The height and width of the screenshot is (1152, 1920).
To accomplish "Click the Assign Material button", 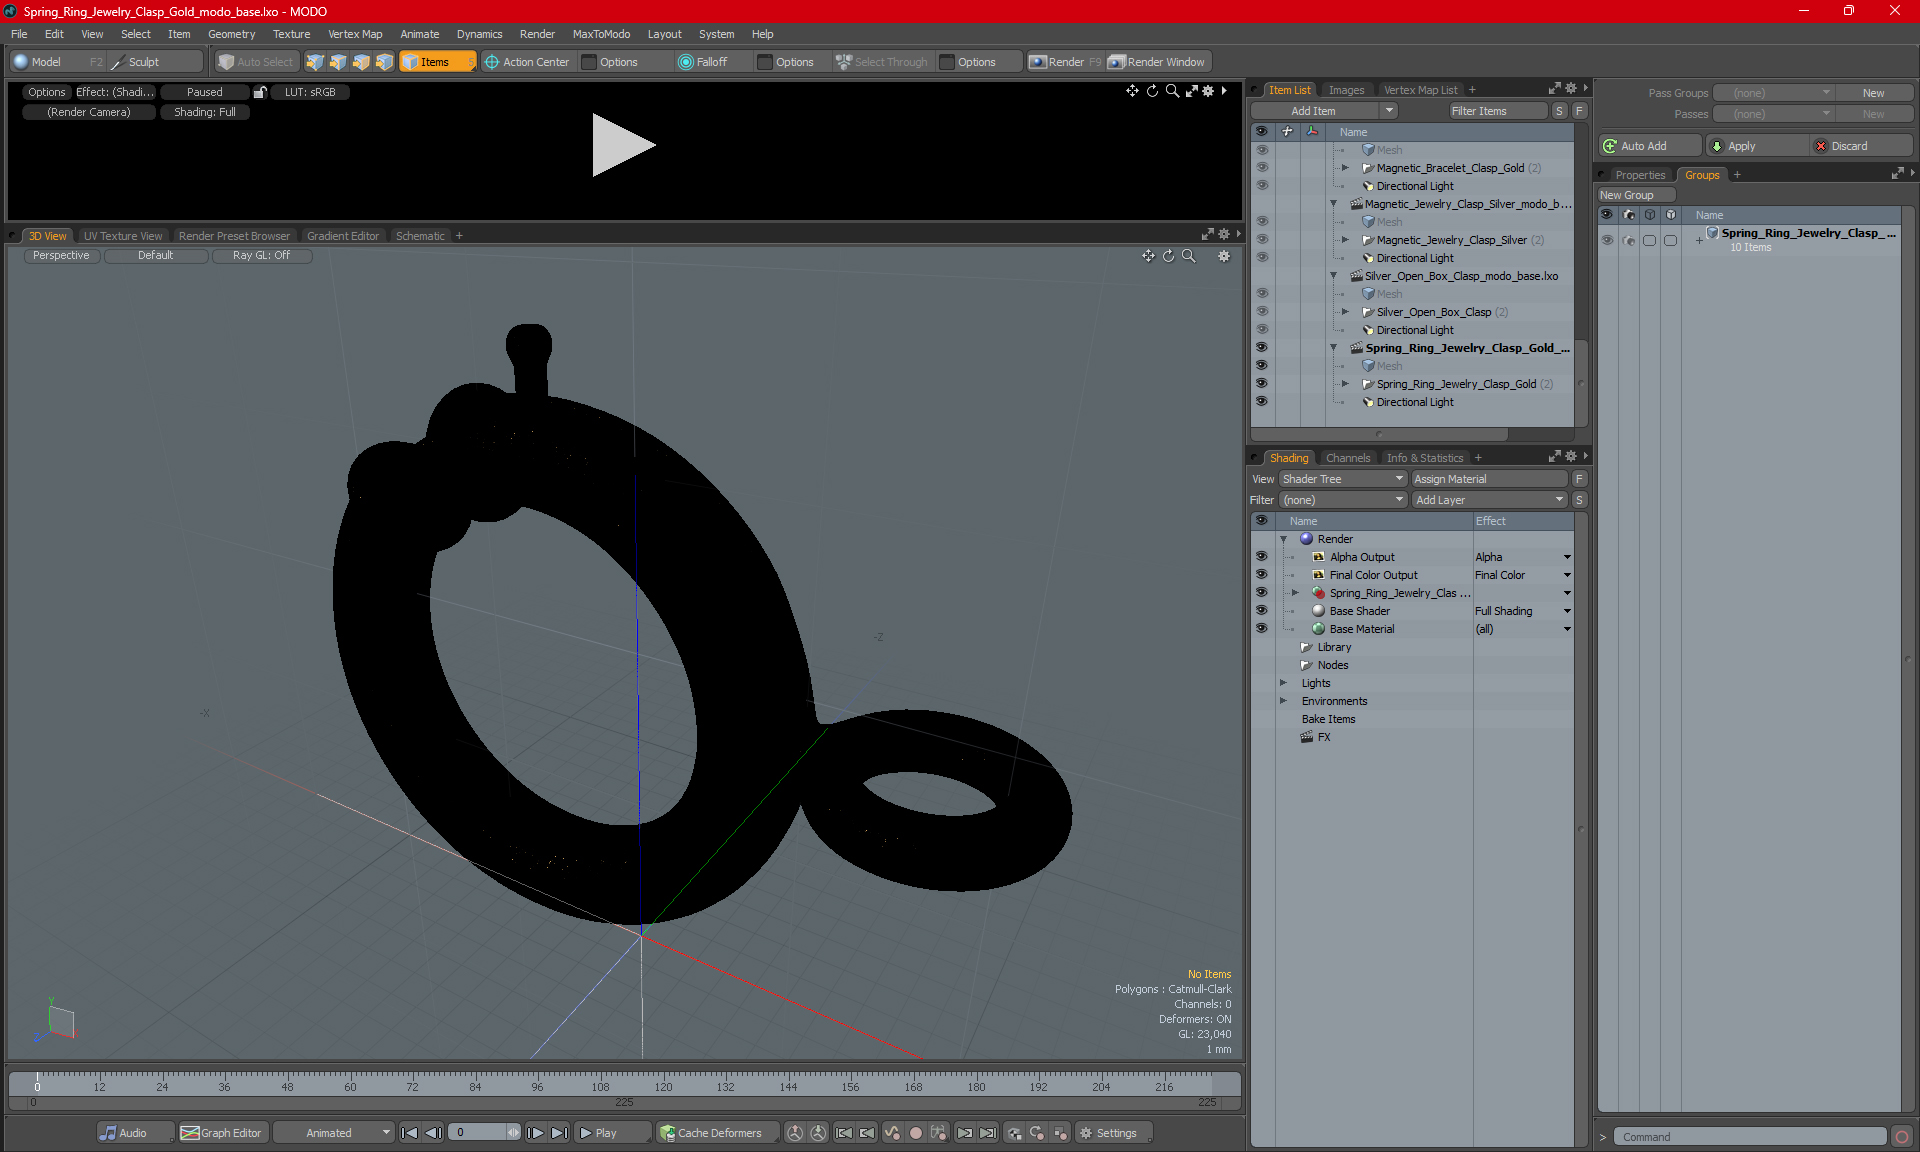I will click(x=1488, y=479).
